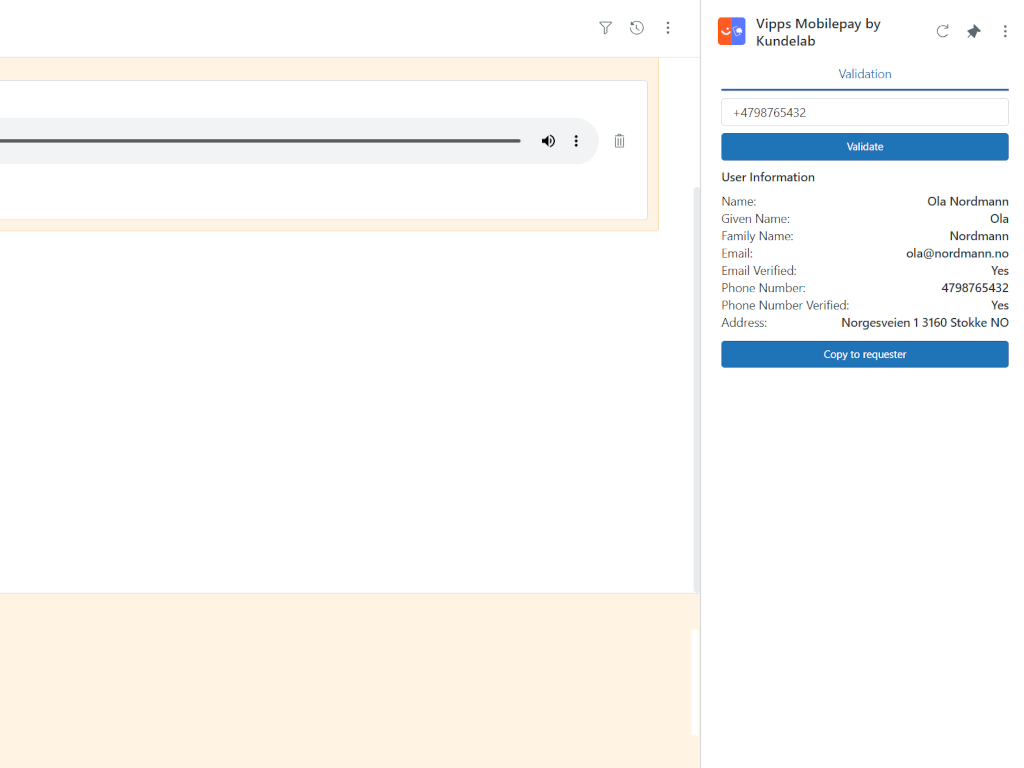
Task: Open the ticket options kebab menu
Action: [667, 28]
